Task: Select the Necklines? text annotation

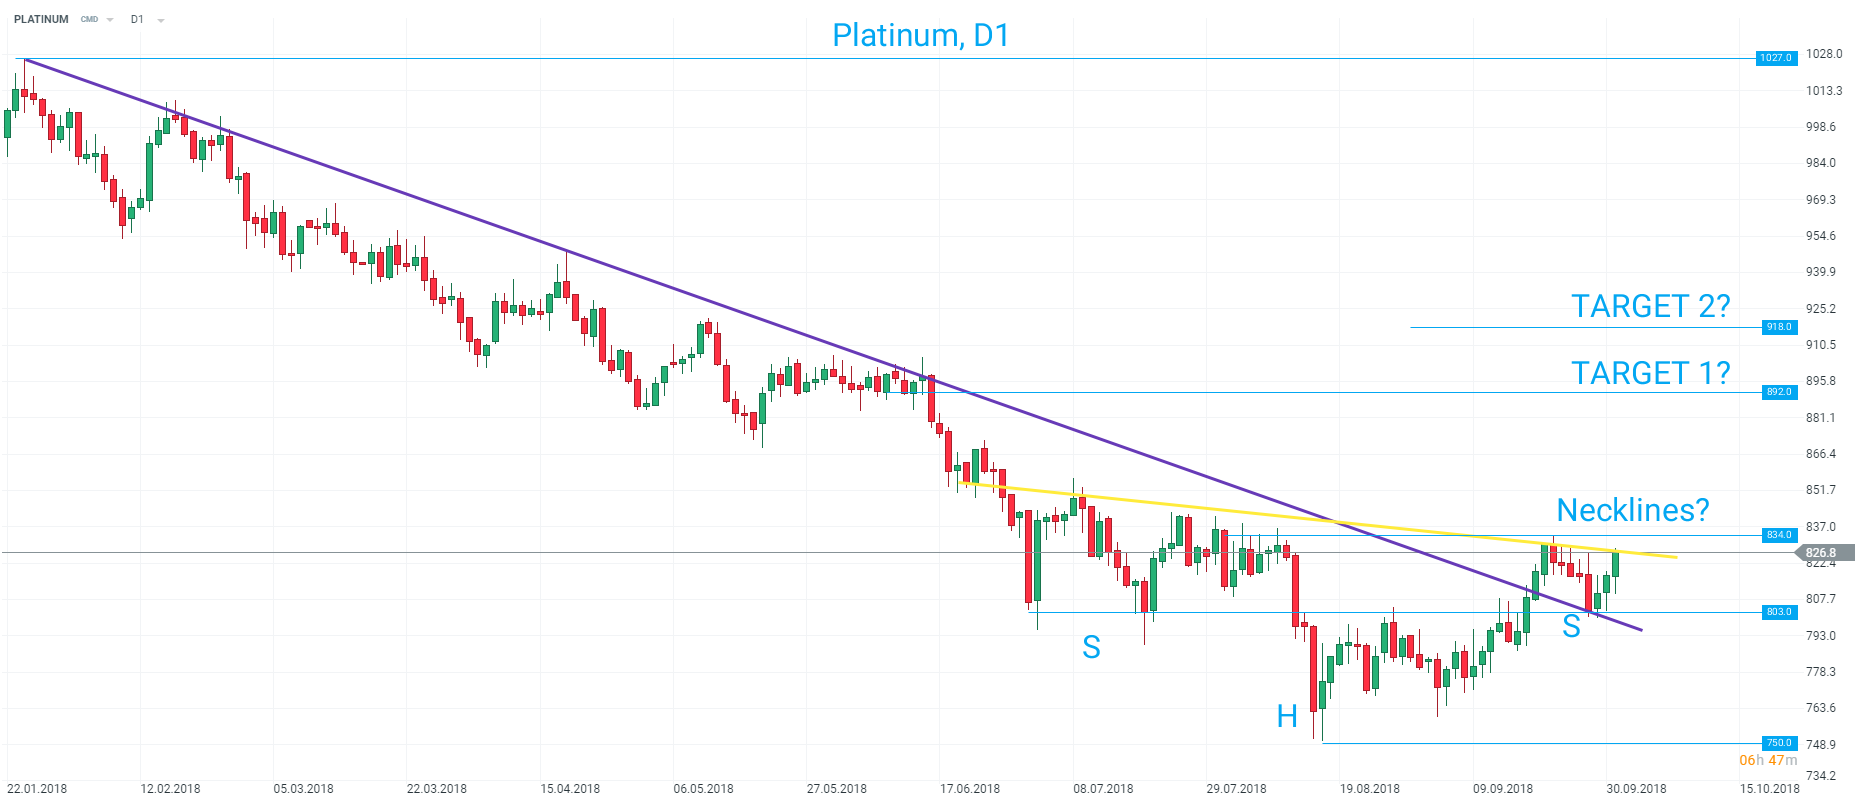Action: pos(1633,510)
